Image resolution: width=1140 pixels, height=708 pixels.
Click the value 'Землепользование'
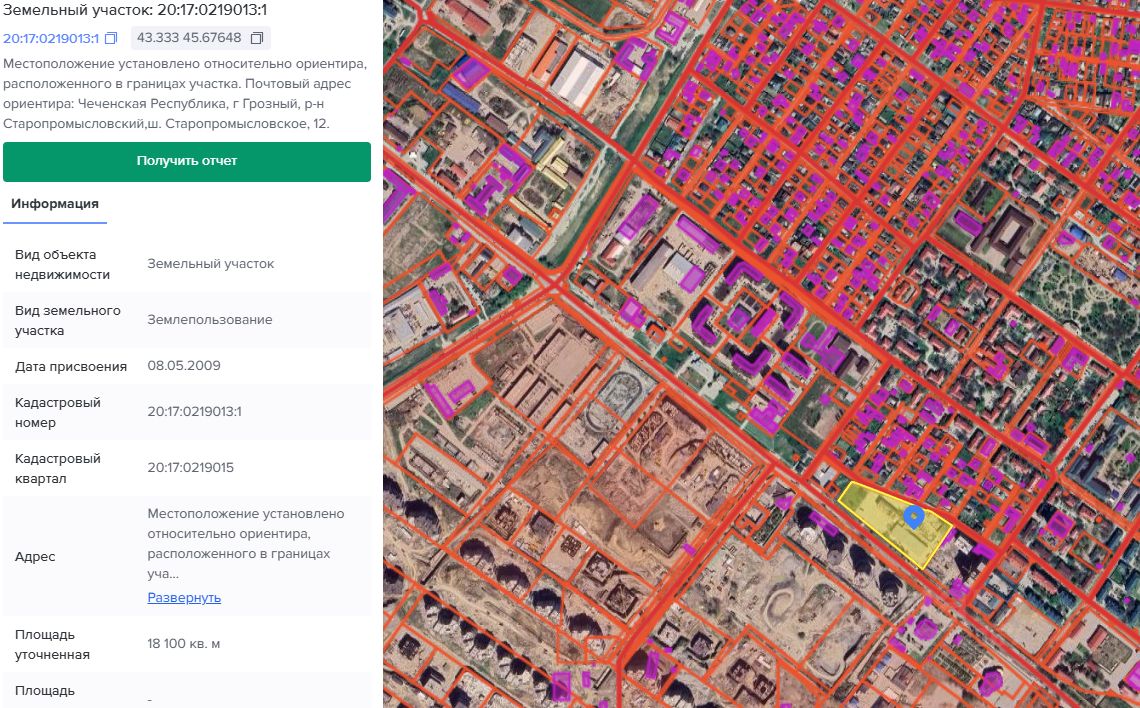point(210,319)
